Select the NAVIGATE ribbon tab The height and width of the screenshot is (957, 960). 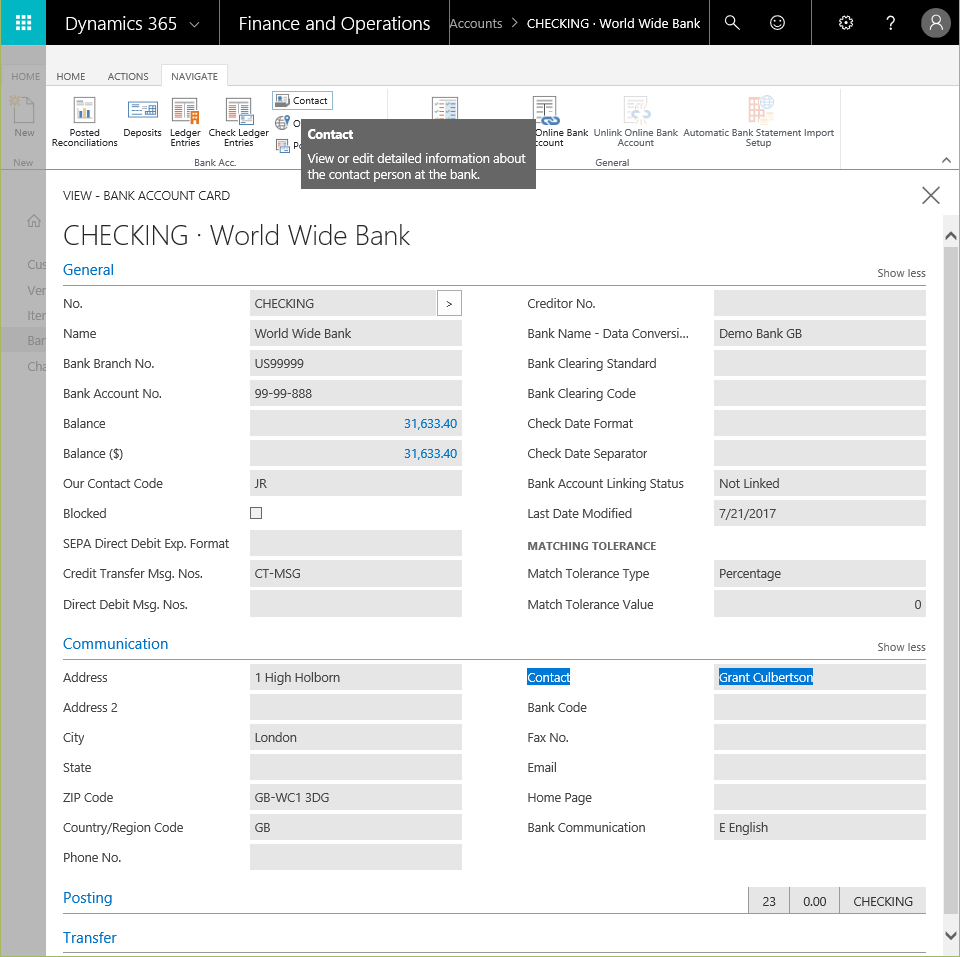(195, 77)
